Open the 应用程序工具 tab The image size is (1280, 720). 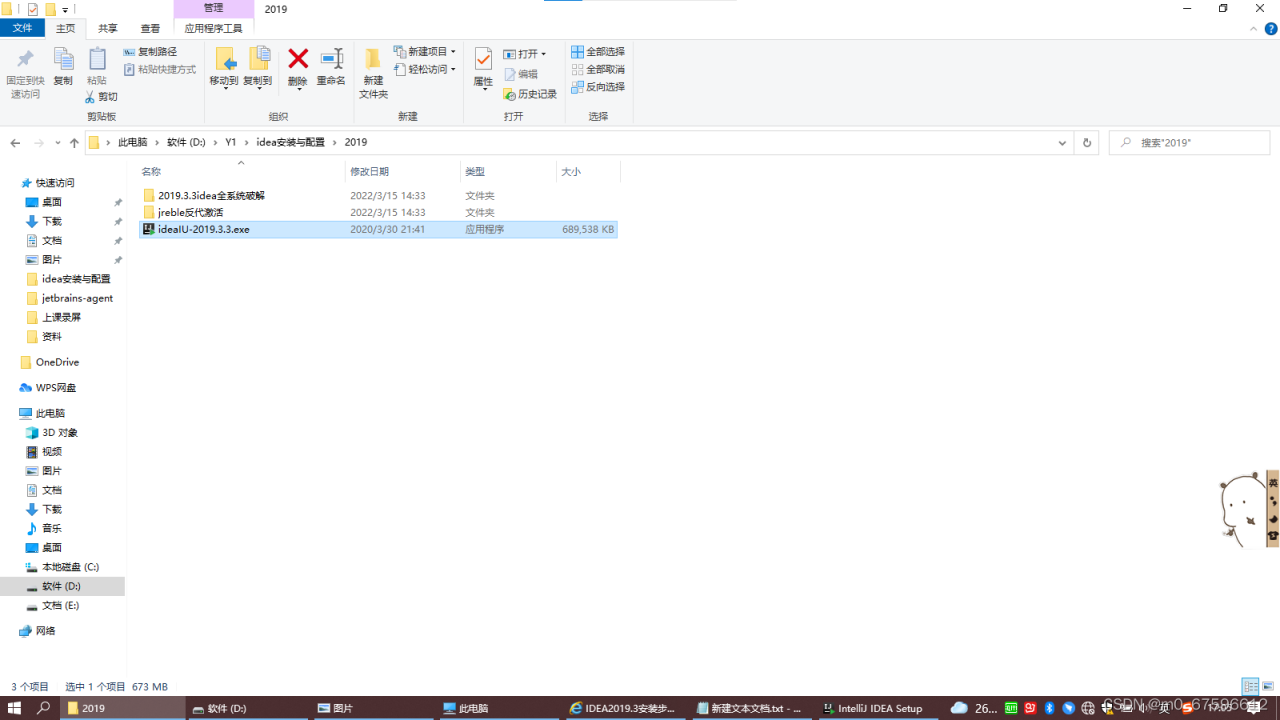click(x=214, y=29)
